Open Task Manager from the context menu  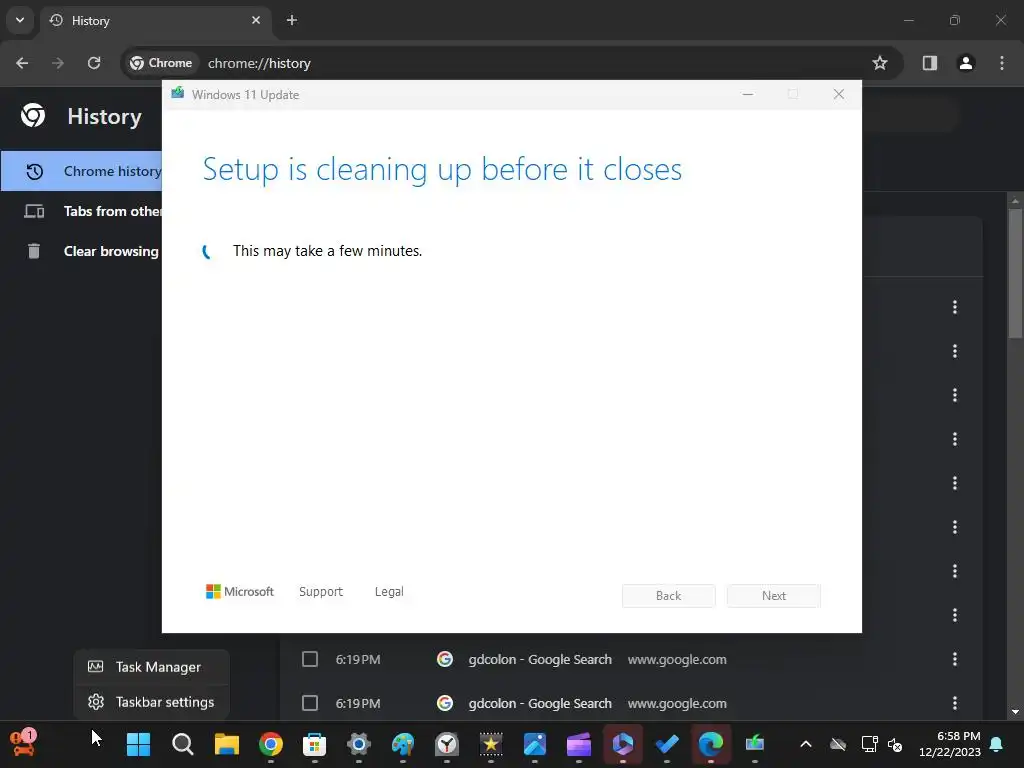click(x=152, y=667)
